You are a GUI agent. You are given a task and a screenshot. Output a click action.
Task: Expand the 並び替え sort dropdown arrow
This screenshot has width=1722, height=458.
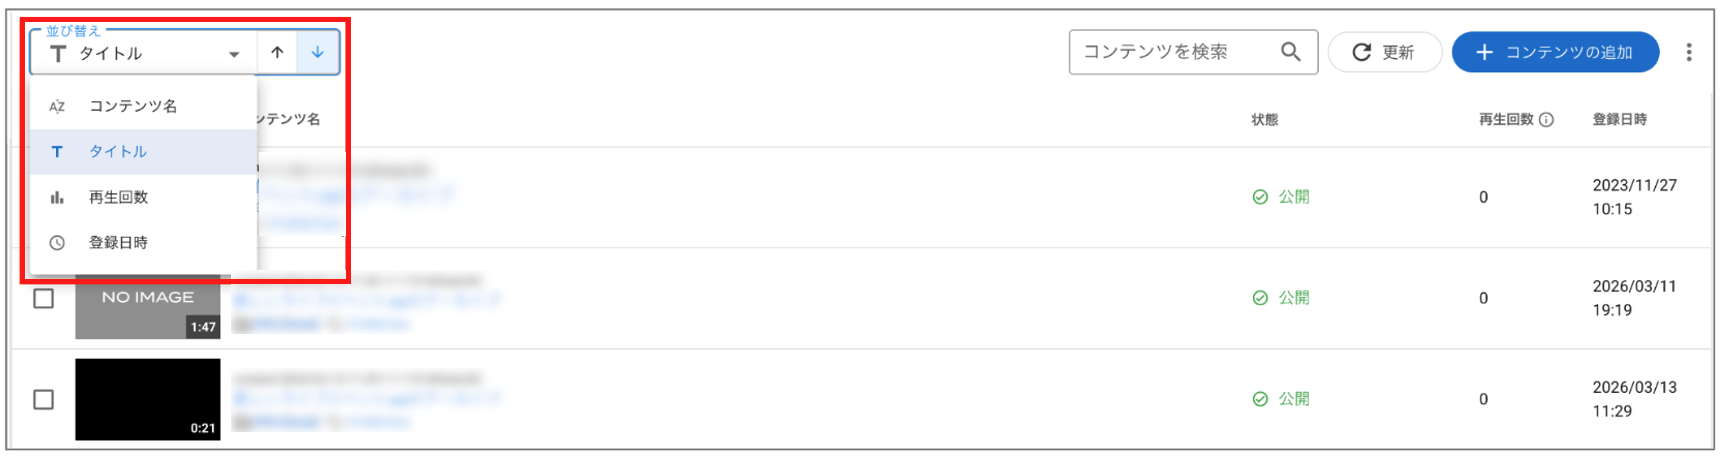(x=234, y=54)
